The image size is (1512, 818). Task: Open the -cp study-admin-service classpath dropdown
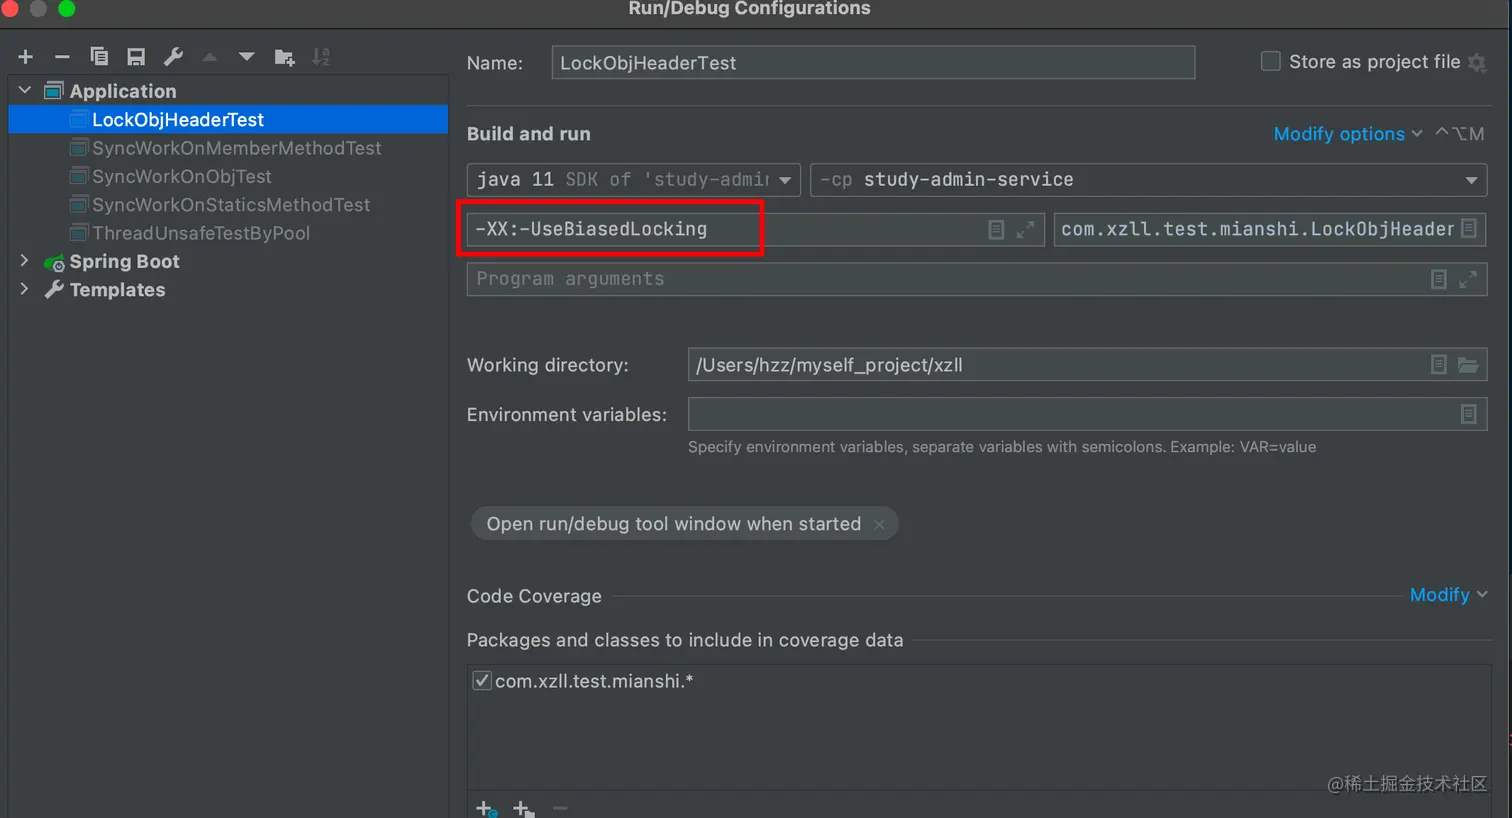pos(1148,180)
